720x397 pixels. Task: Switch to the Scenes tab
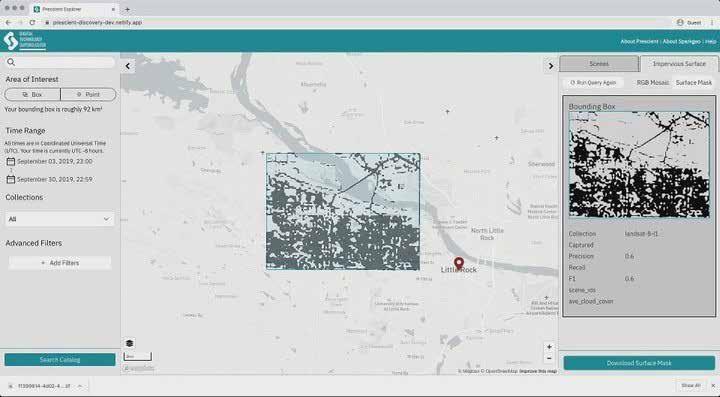[599, 64]
